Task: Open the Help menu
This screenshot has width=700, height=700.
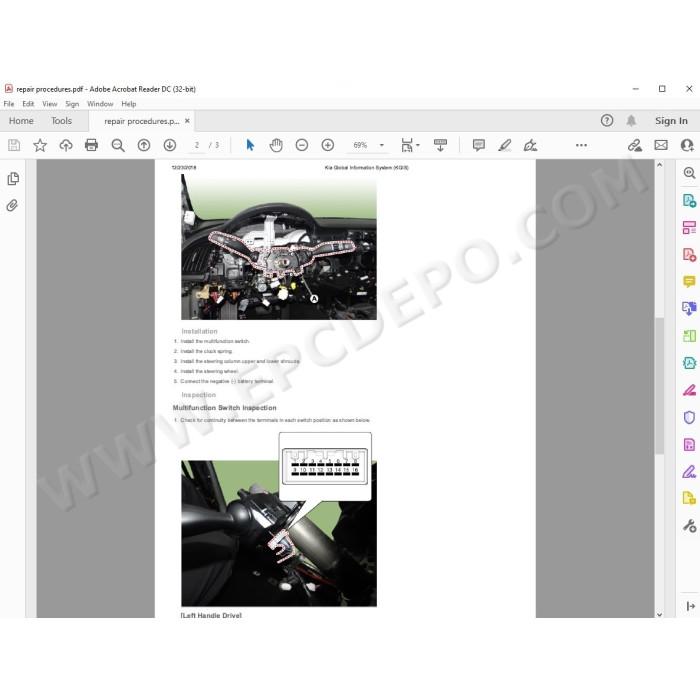Action: pos(129,104)
